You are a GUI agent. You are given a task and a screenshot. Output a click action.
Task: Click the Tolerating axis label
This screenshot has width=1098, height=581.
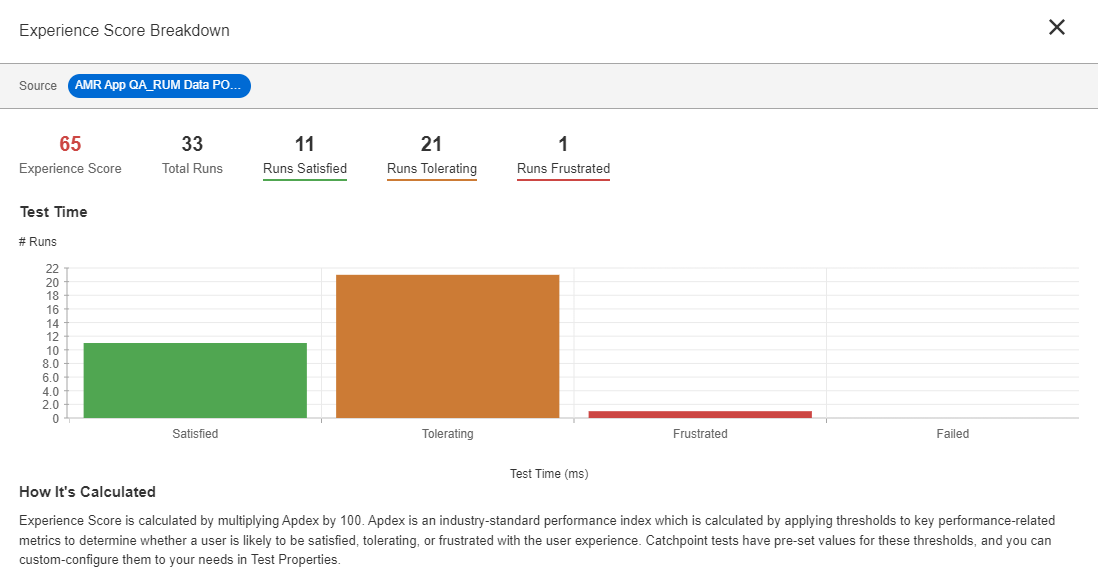click(x=447, y=434)
